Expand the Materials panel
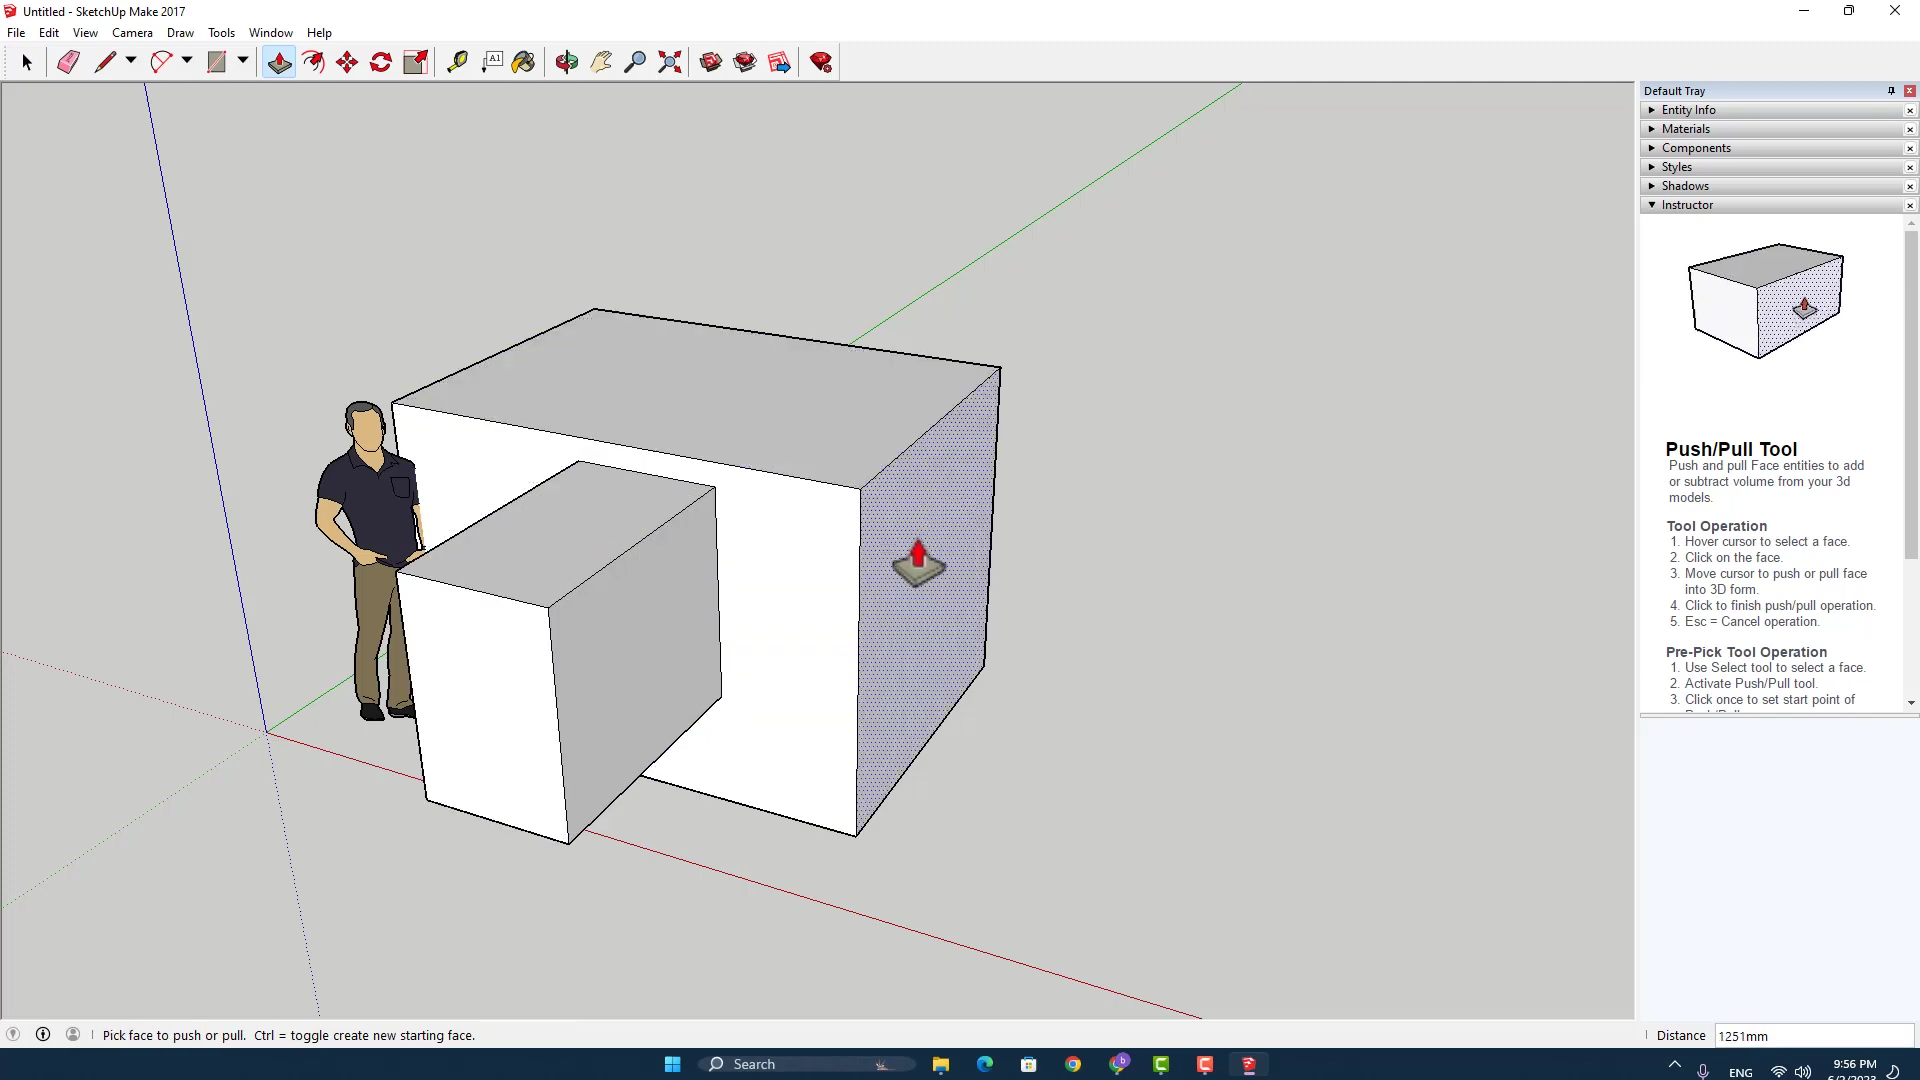This screenshot has width=1920, height=1080. [x=1686, y=129]
